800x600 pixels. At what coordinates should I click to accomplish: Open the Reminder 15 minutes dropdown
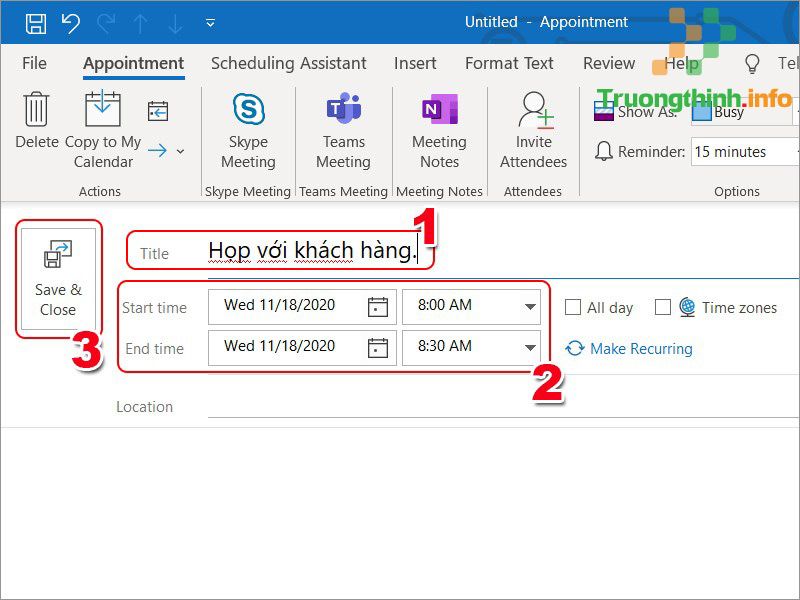coord(745,152)
